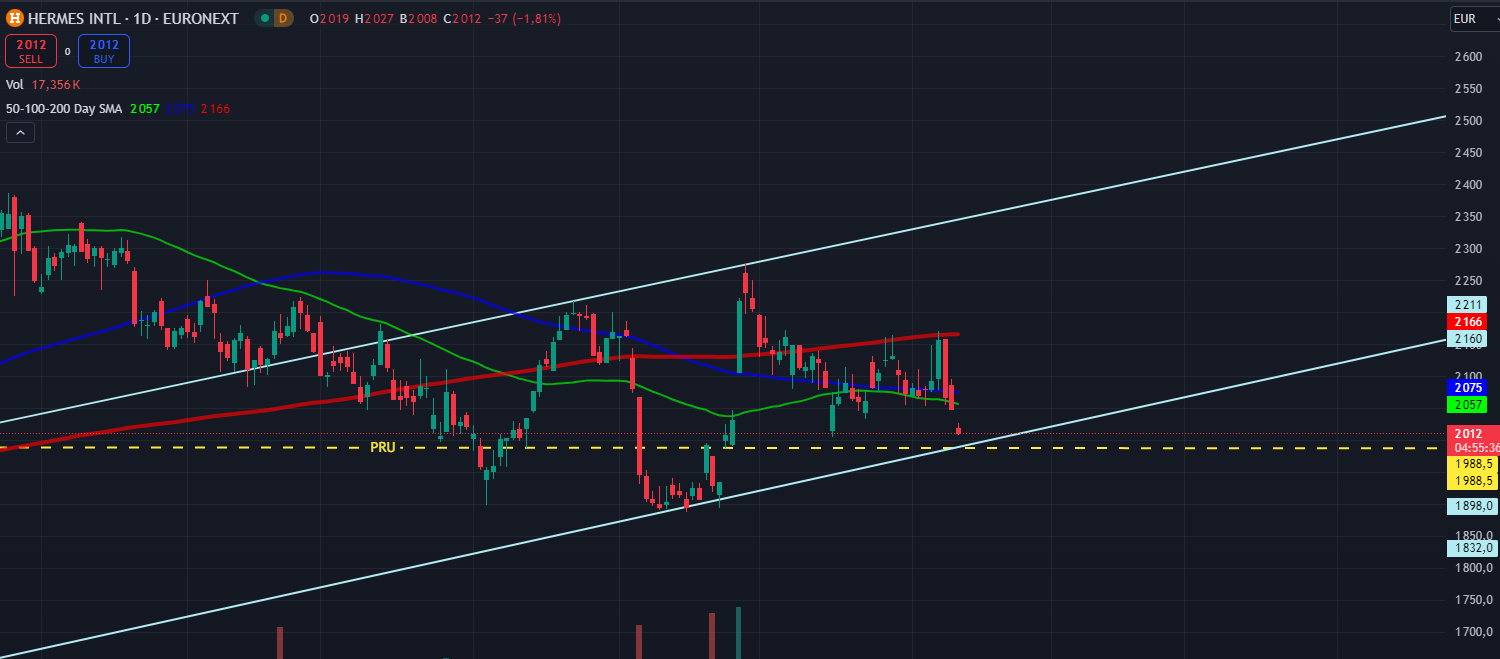Select the Vol volume indicator label
The height and width of the screenshot is (659, 1500).
click(x=15, y=85)
